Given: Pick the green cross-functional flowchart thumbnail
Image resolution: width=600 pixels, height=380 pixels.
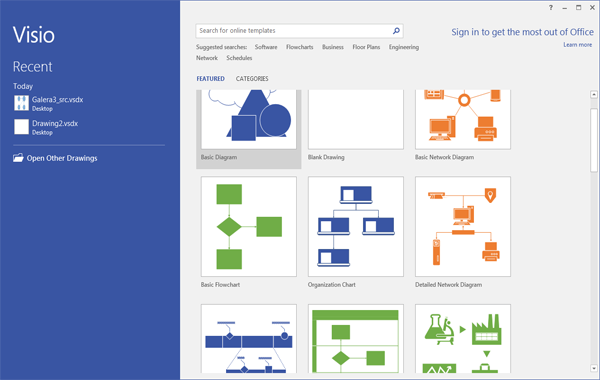Looking at the screenshot, I should [356, 339].
